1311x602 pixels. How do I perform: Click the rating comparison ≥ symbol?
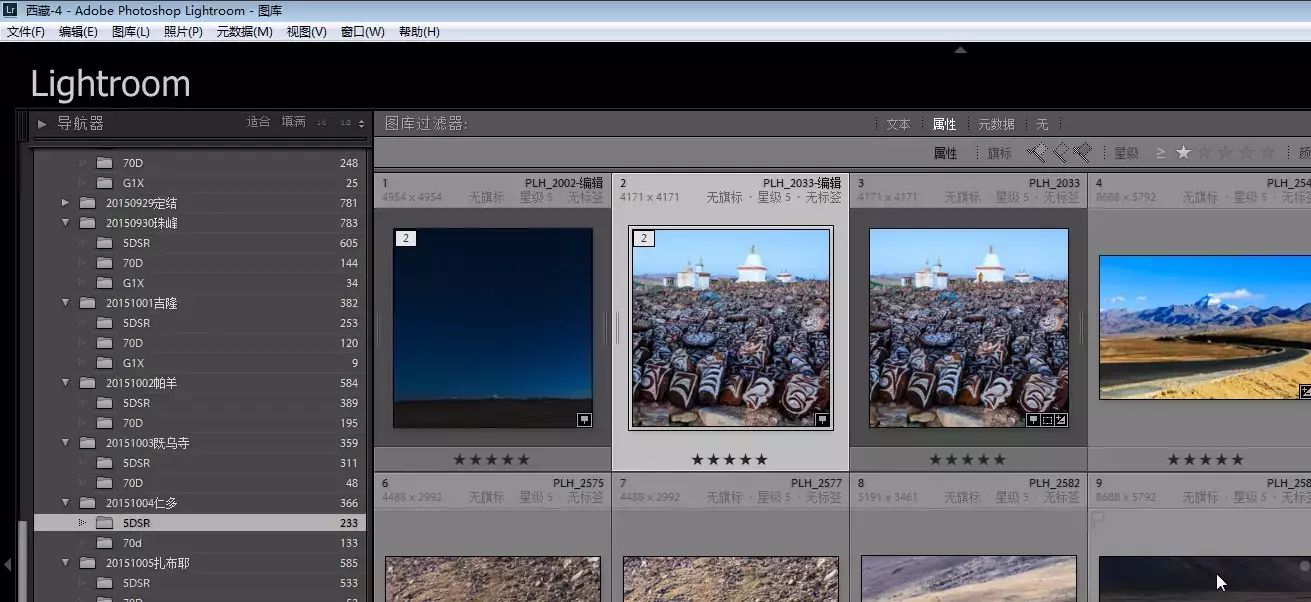(1160, 153)
